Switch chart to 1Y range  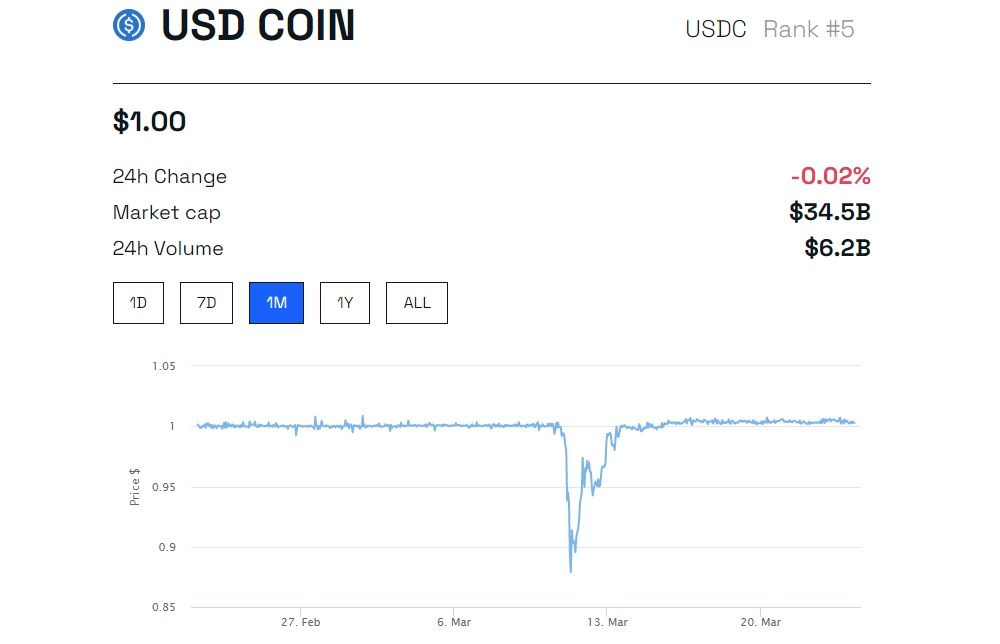(344, 303)
